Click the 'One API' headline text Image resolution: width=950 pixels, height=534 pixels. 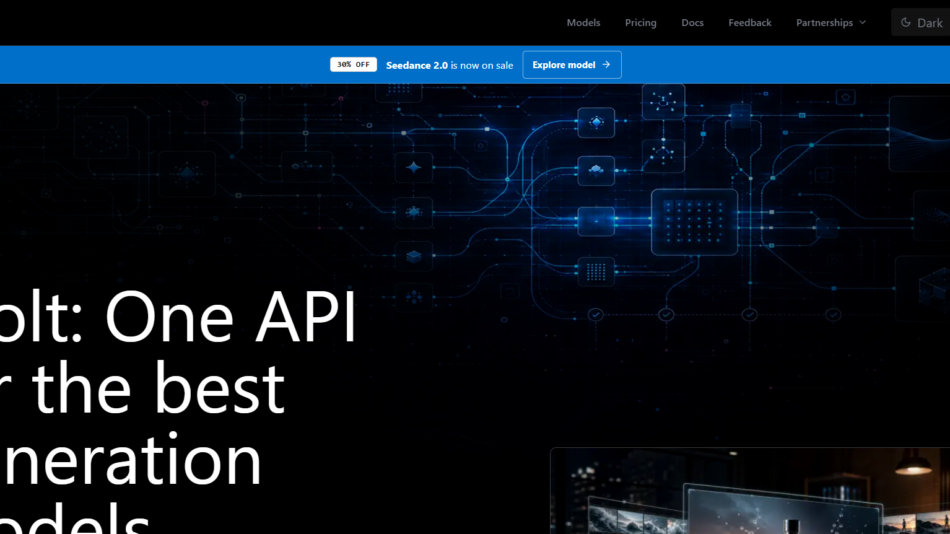[x=230, y=317]
